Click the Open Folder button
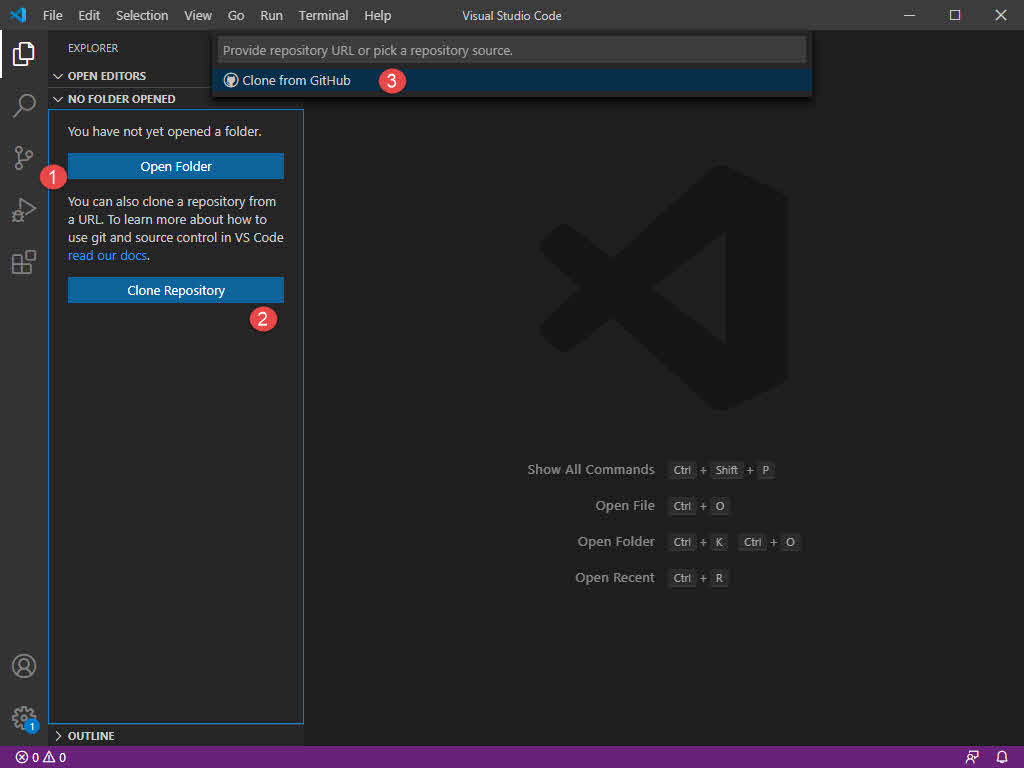 pyautogui.click(x=175, y=166)
